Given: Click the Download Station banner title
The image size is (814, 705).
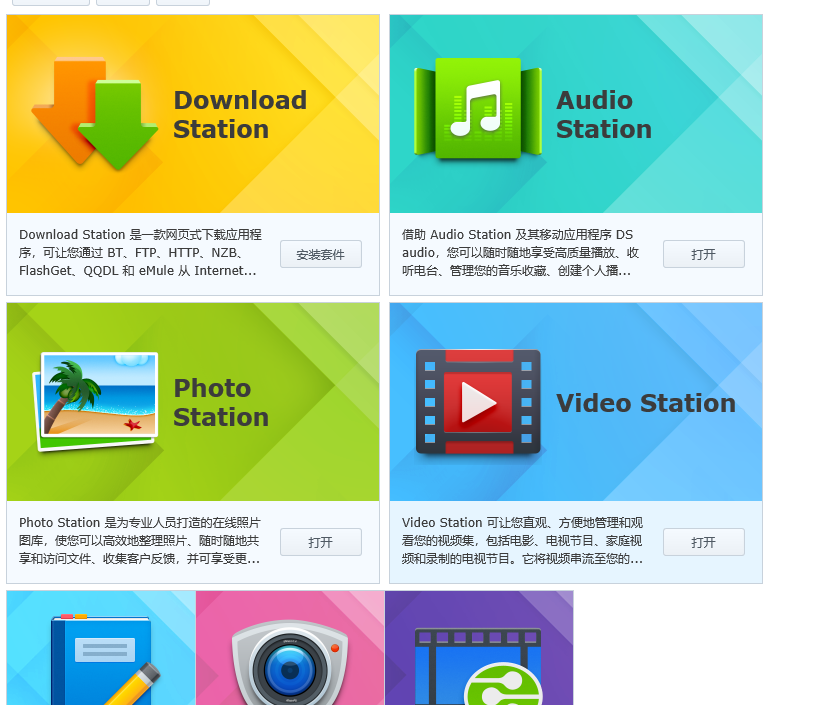Looking at the screenshot, I should tap(240, 115).
